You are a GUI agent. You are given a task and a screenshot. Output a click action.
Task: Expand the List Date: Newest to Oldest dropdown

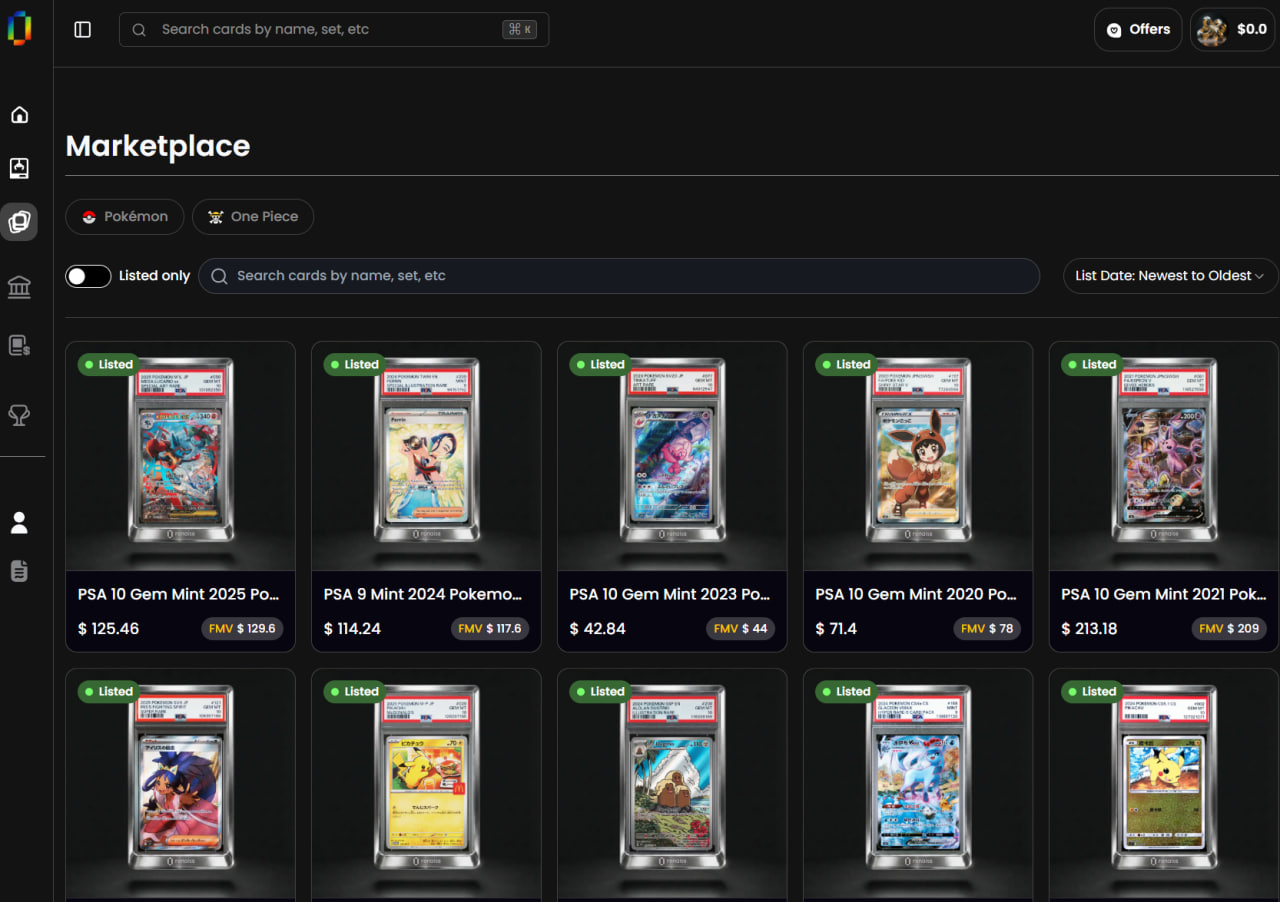[1169, 276]
